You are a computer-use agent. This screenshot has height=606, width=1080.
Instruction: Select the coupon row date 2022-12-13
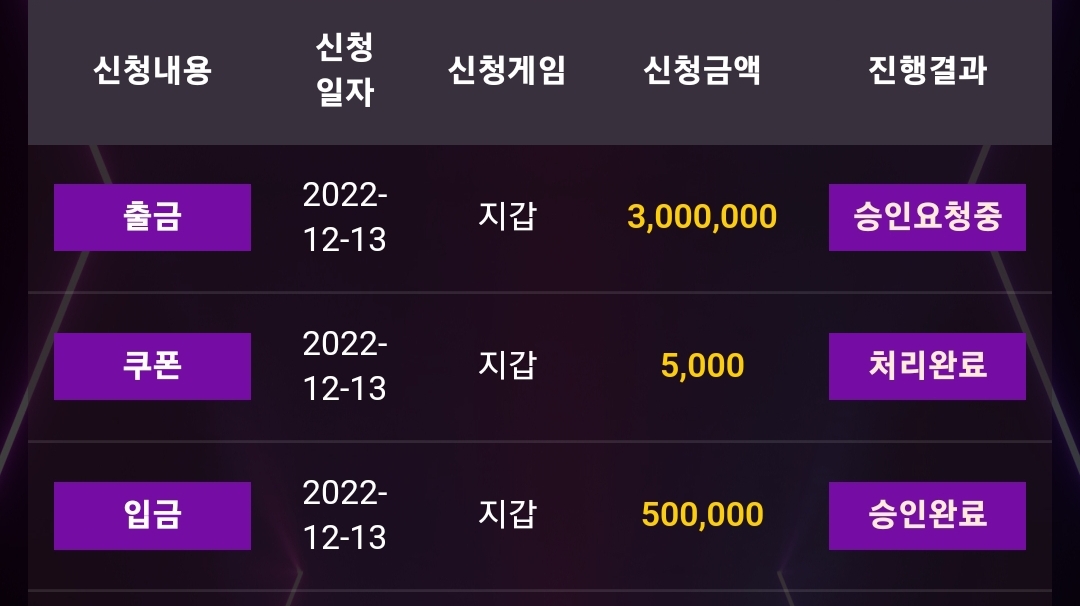(344, 366)
